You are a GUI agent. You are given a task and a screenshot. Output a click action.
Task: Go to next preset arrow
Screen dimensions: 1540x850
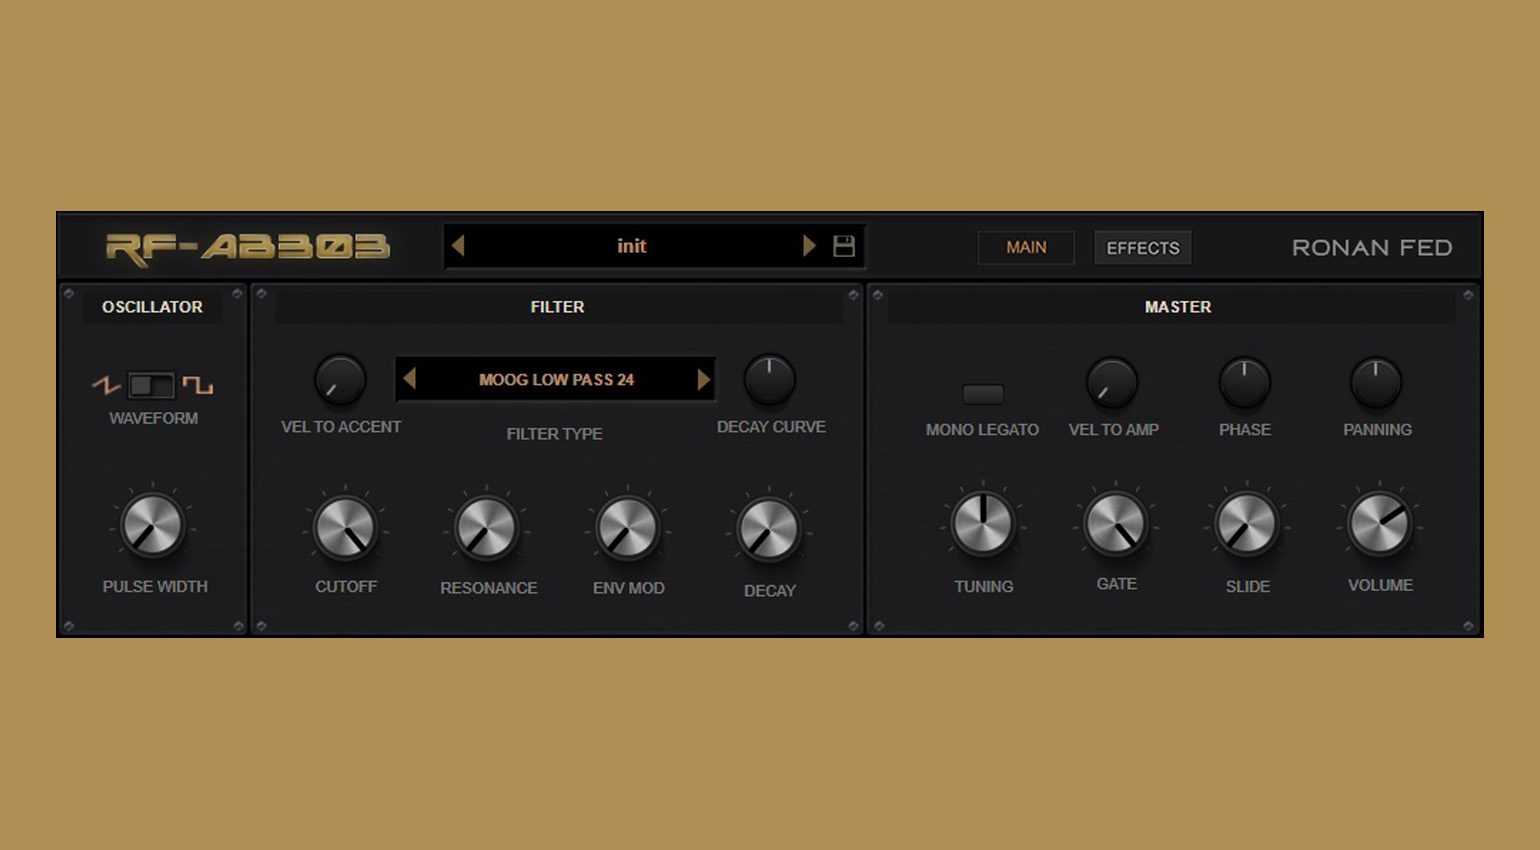click(x=809, y=245)
